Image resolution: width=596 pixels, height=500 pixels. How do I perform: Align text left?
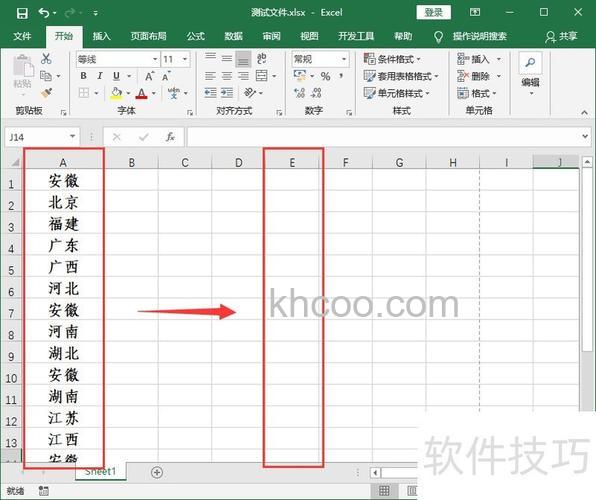click(x=210, y=76)
